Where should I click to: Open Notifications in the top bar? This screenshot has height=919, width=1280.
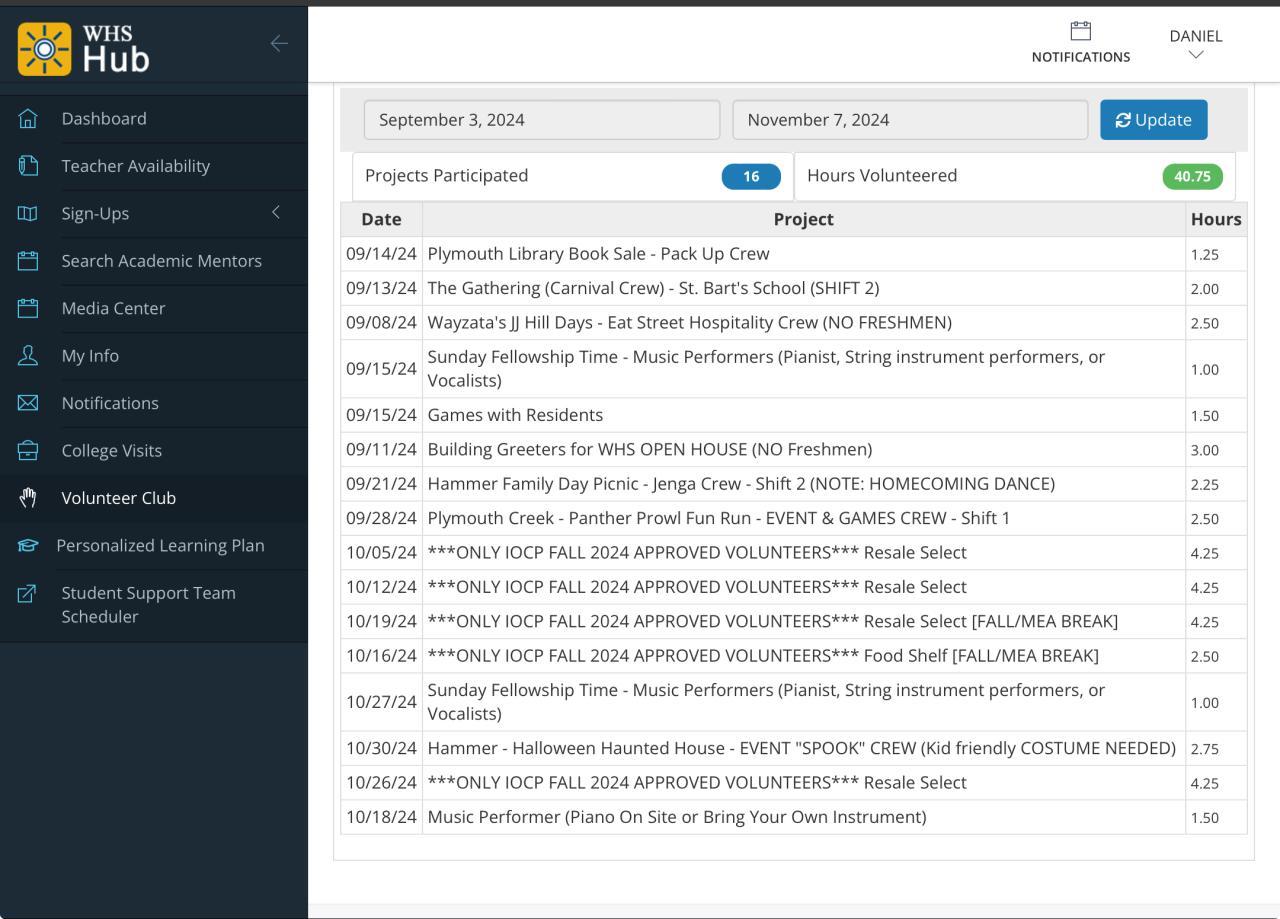click(1080, 44)
